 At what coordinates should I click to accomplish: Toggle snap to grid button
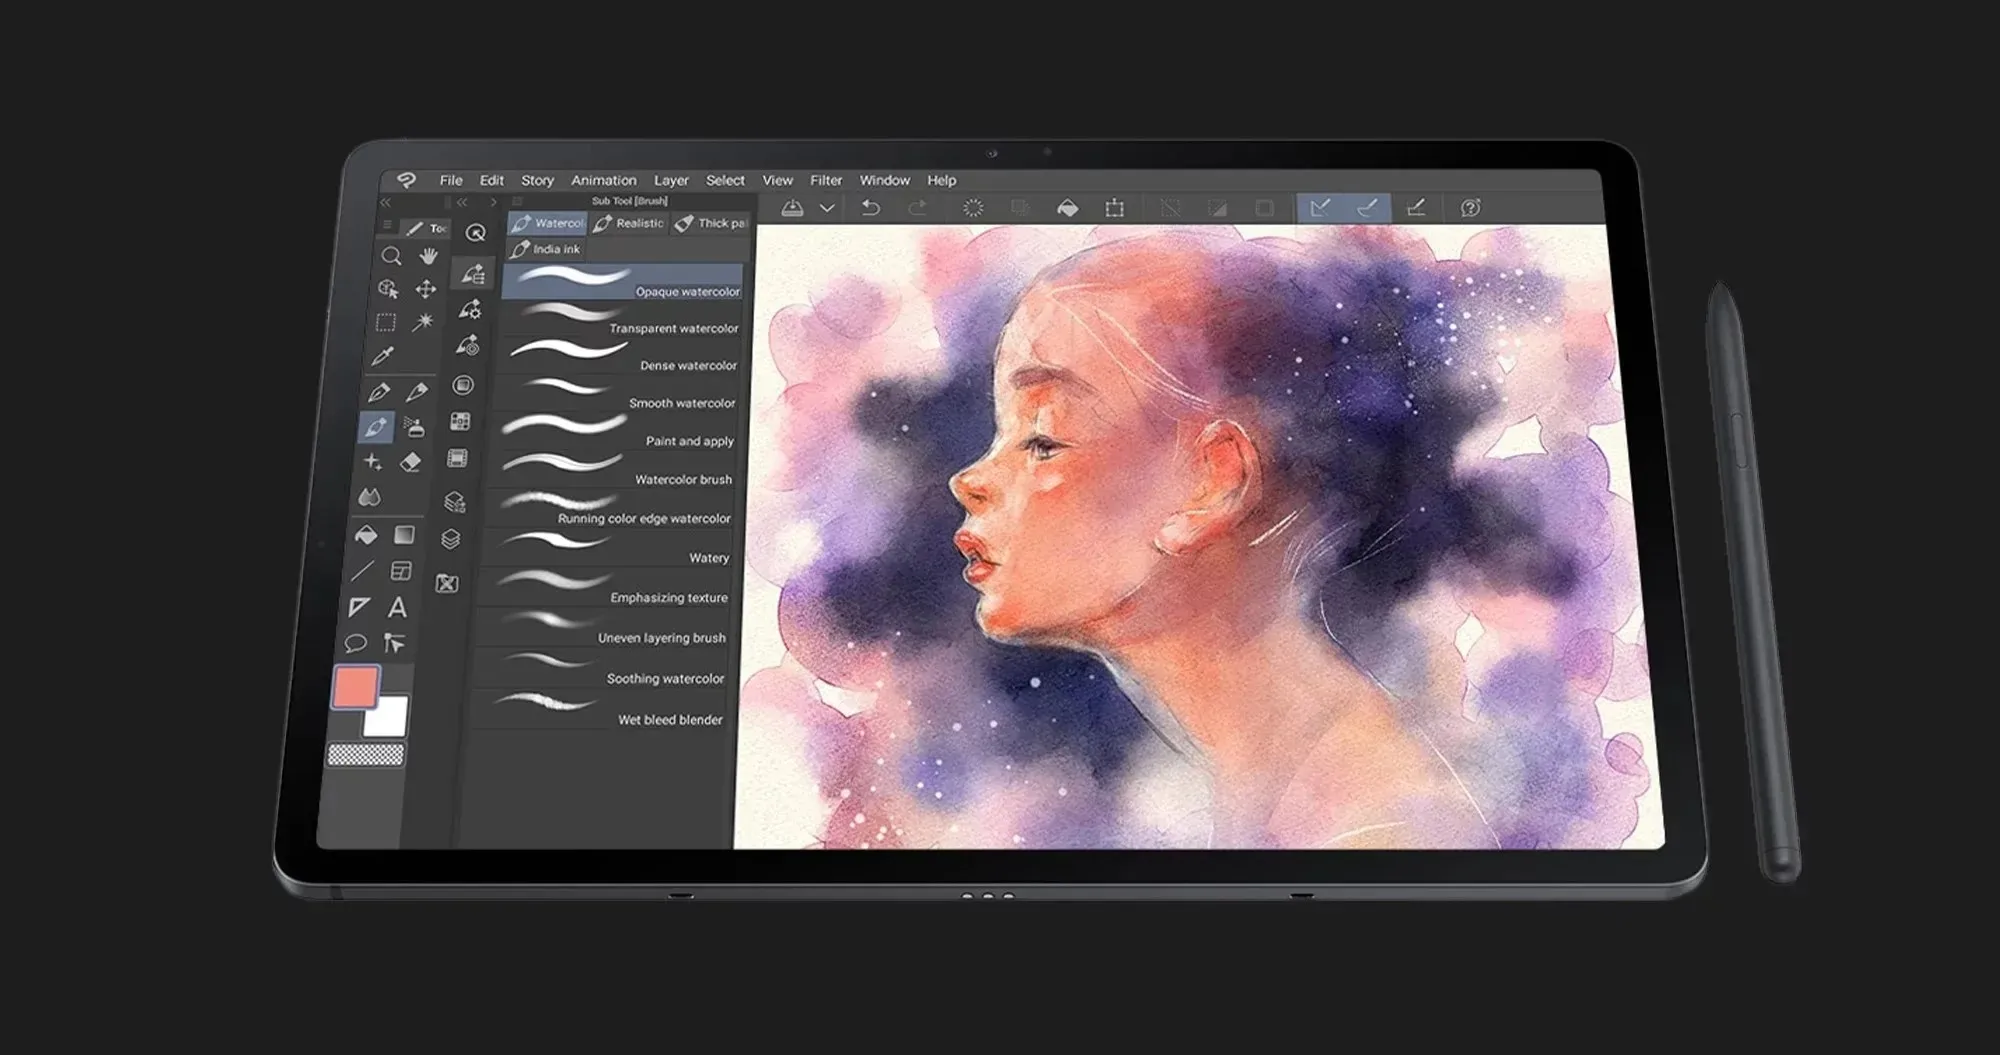(x=1415, y=207)
